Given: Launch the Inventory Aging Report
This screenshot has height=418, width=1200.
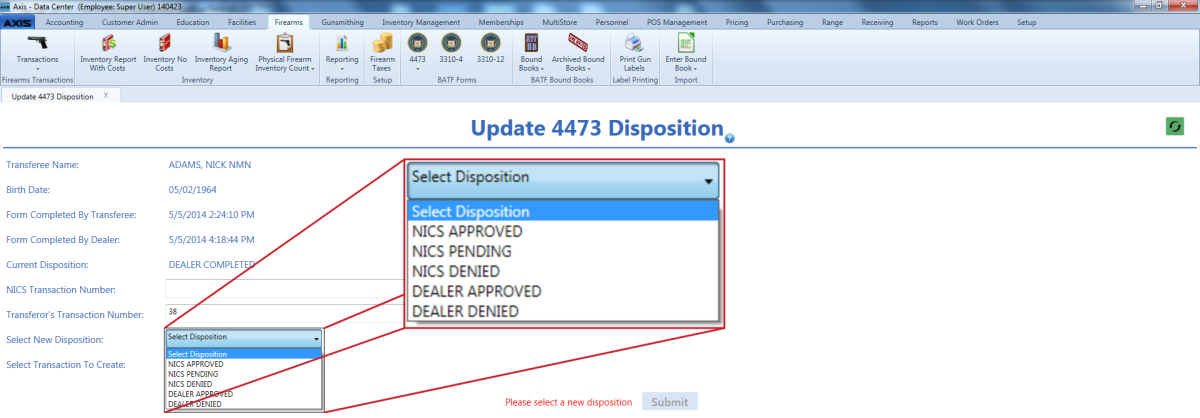Looking at the screenshot, I should pyautogui.click(x=221, y=53).
